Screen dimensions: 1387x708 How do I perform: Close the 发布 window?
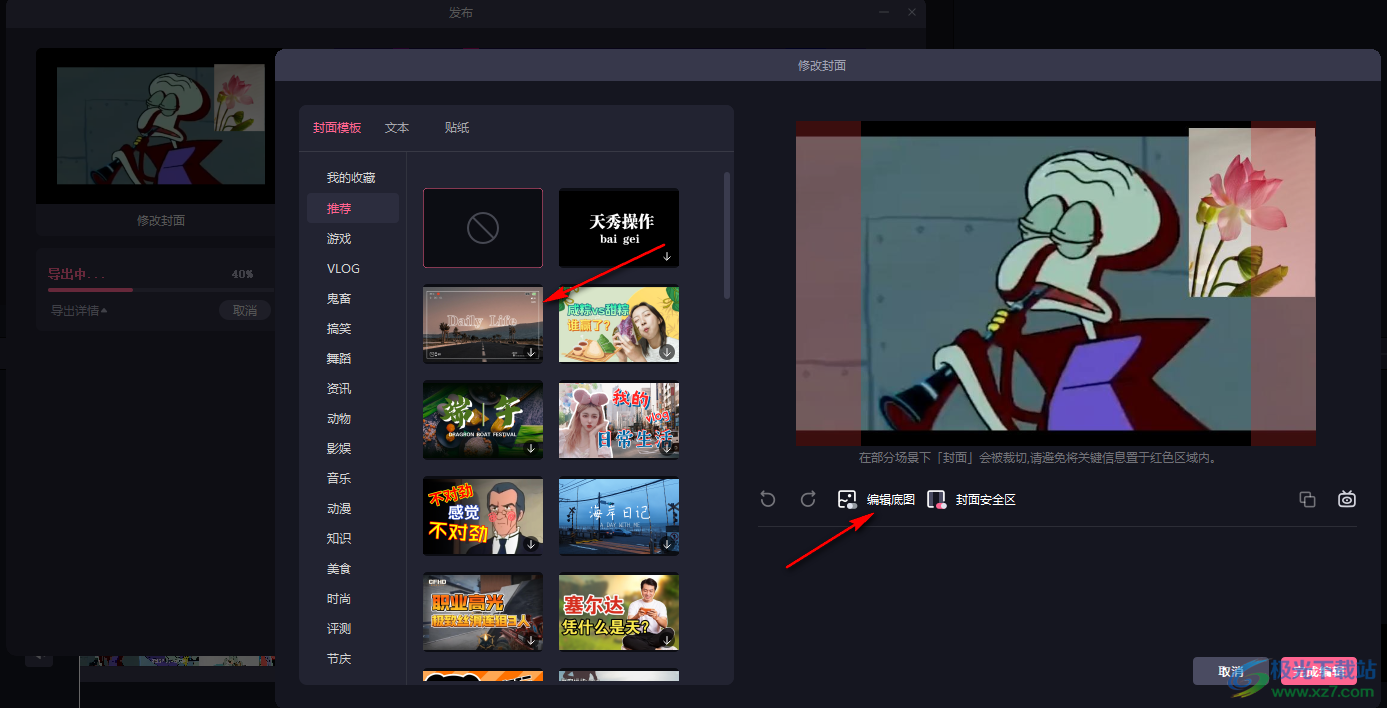coord(912,12)
